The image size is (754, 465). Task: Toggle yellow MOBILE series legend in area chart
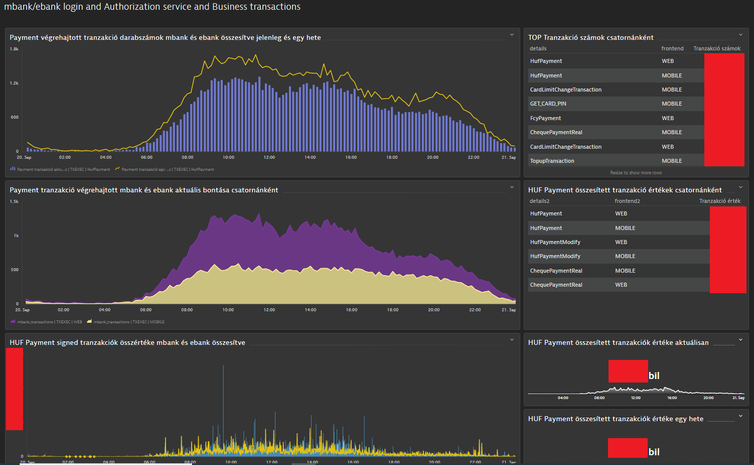pos(126,322)
